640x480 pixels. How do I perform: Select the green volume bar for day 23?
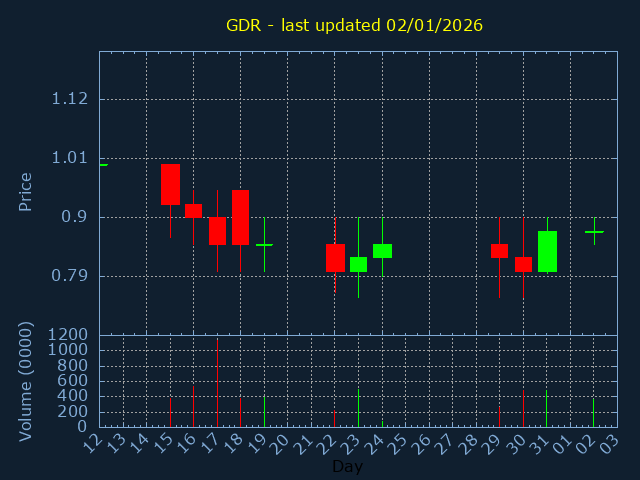[358, 407]
